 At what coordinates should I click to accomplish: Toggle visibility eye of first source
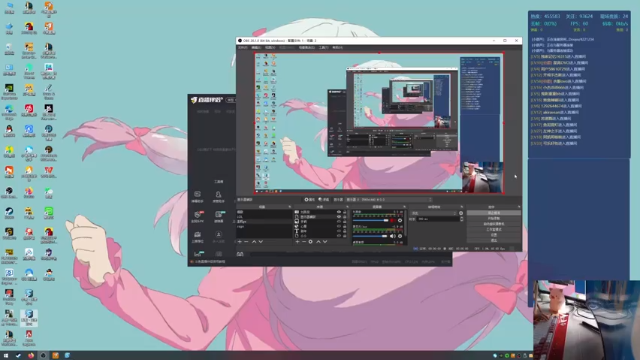click(x=339, y=212)
